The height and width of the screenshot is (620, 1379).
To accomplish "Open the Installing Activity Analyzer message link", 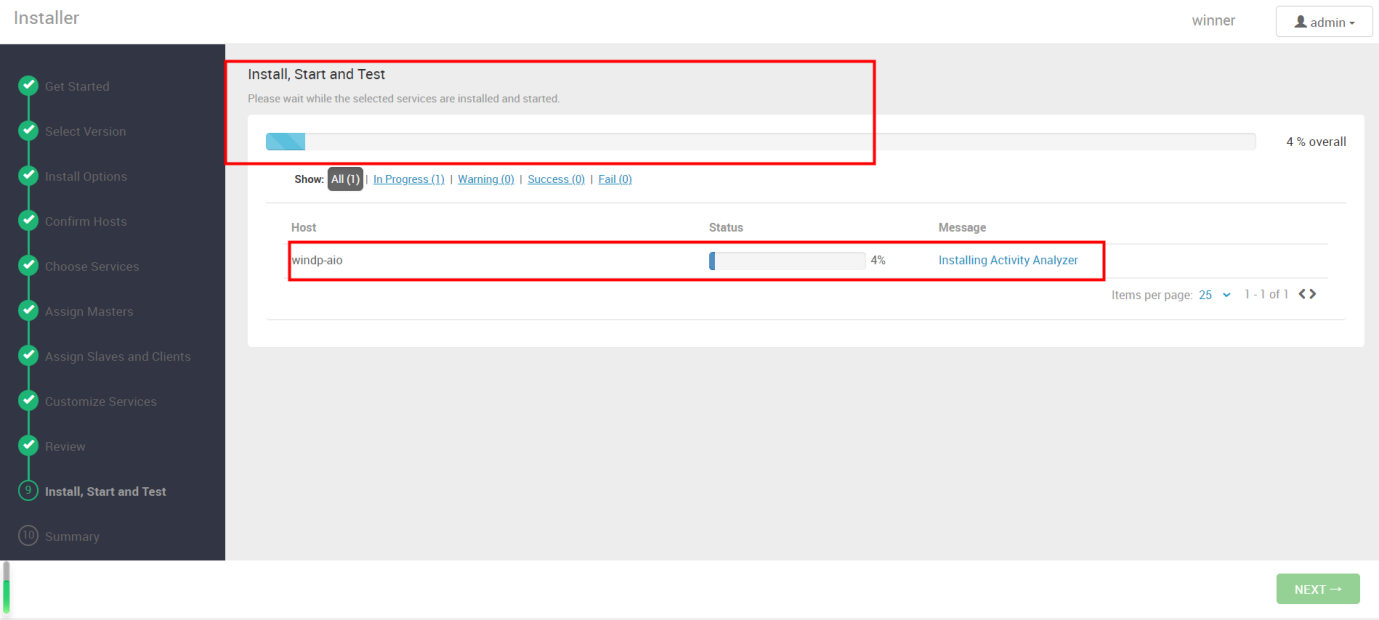I will click(1008, 260).
